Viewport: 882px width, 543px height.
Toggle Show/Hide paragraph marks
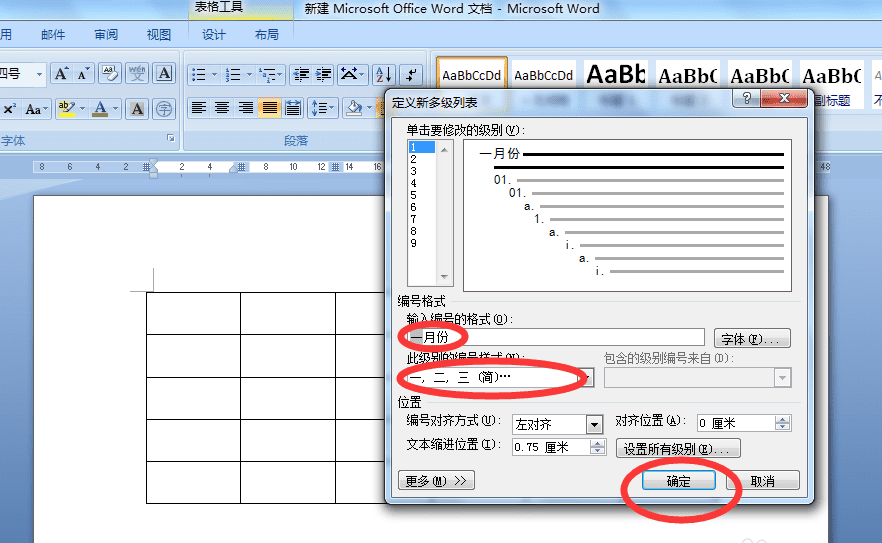click(411, 74)
